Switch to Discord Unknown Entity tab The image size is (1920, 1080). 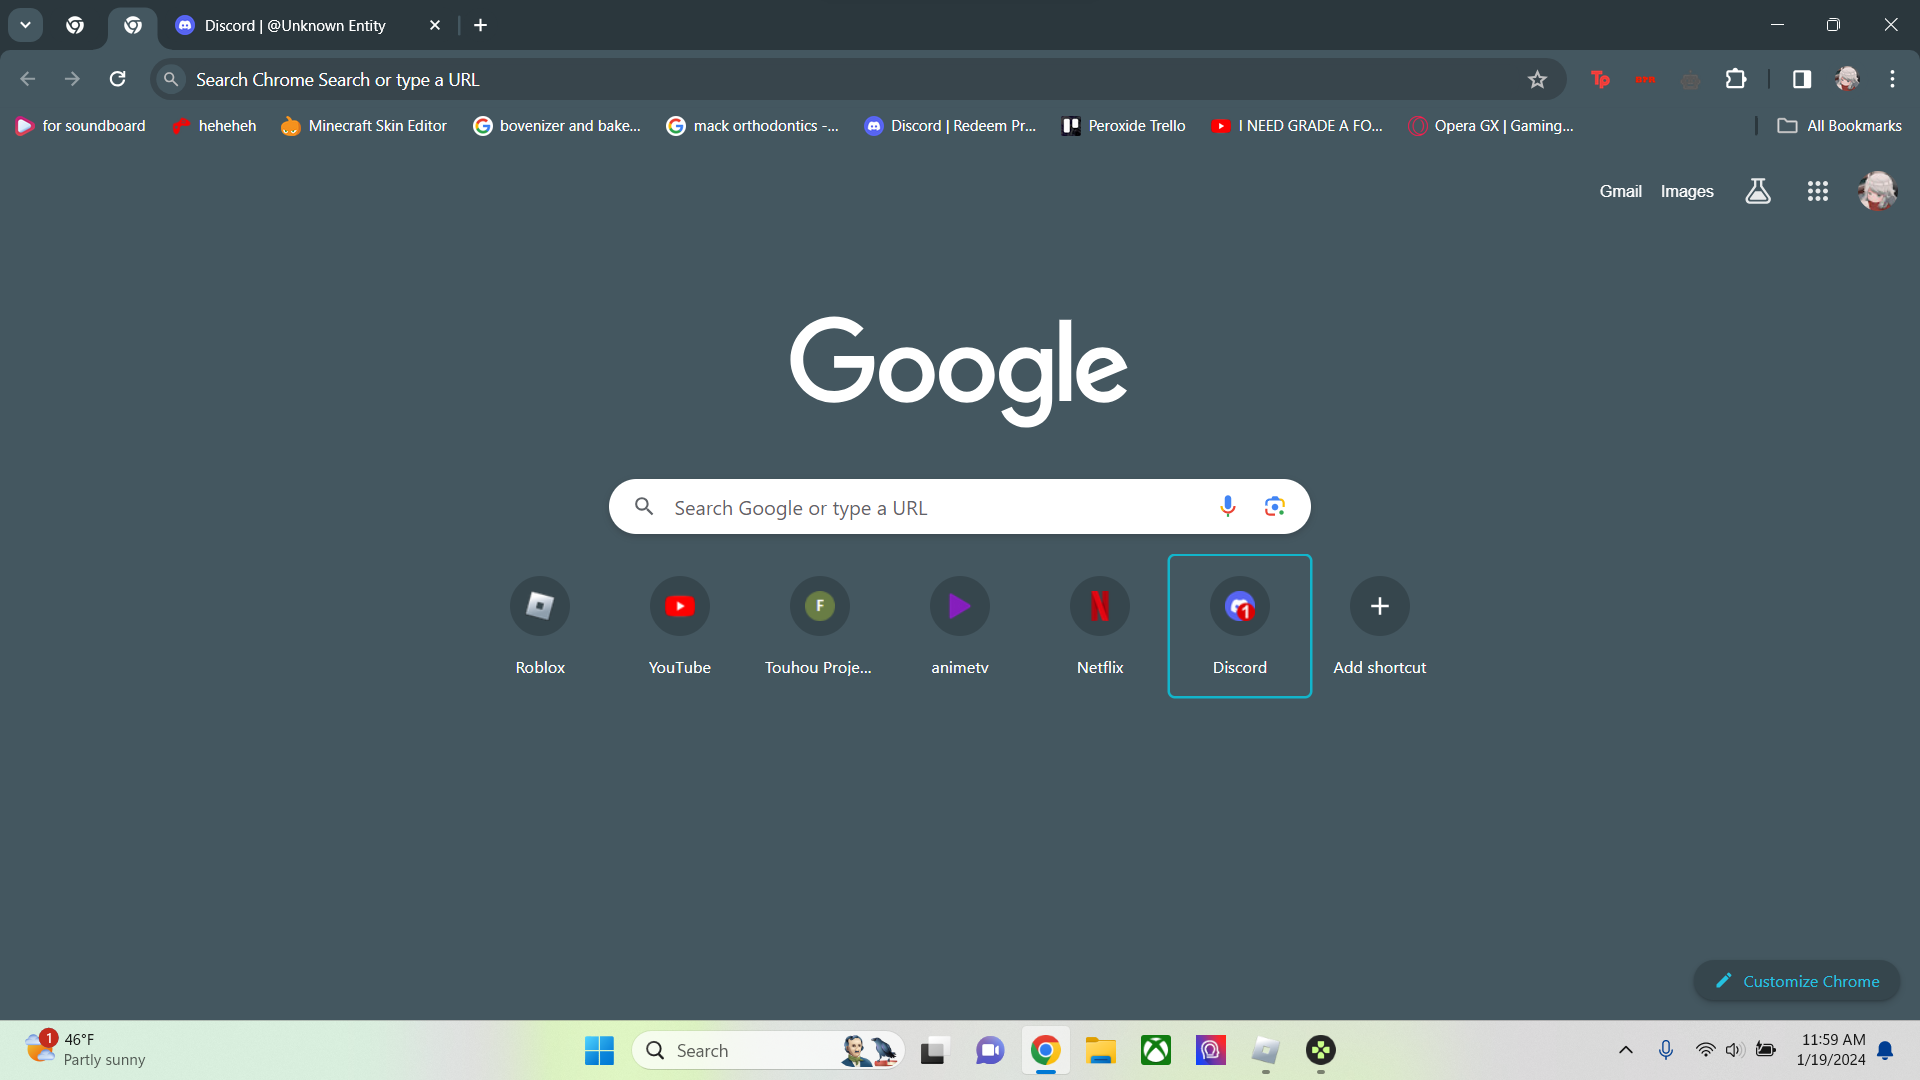[x=295, y=25]
